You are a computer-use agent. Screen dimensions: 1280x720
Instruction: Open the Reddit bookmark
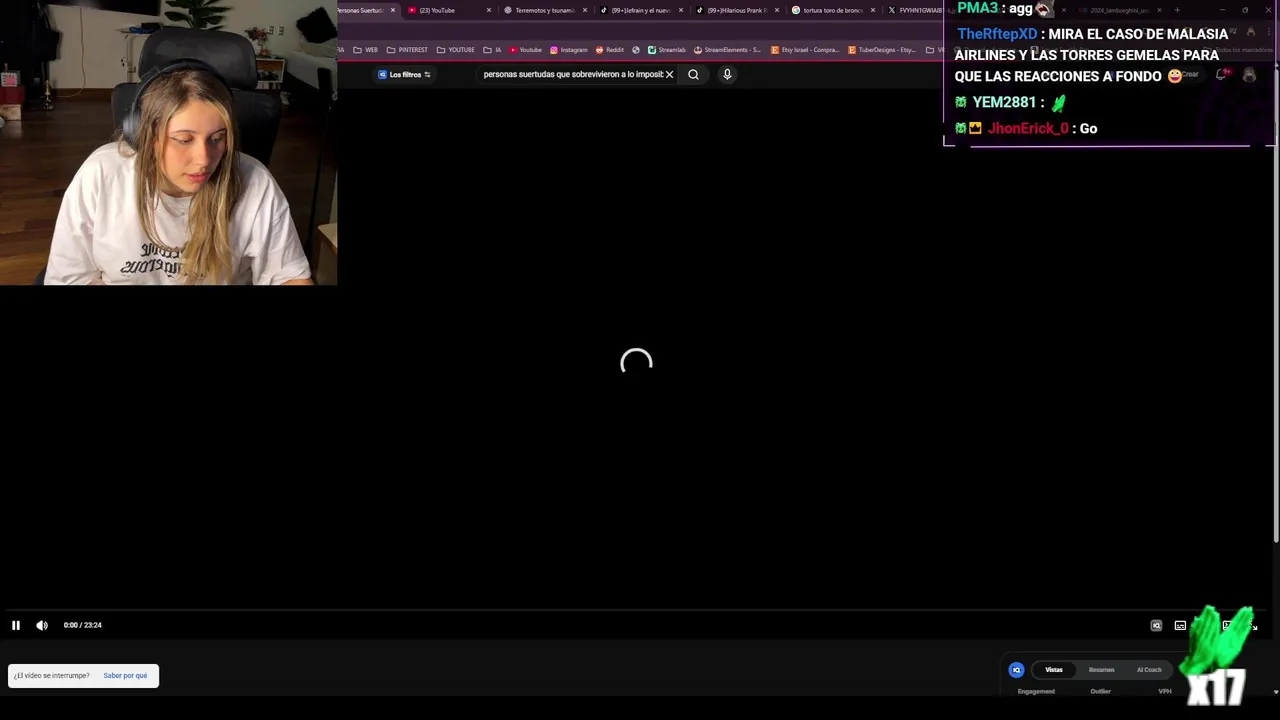(x=610, y=50)
